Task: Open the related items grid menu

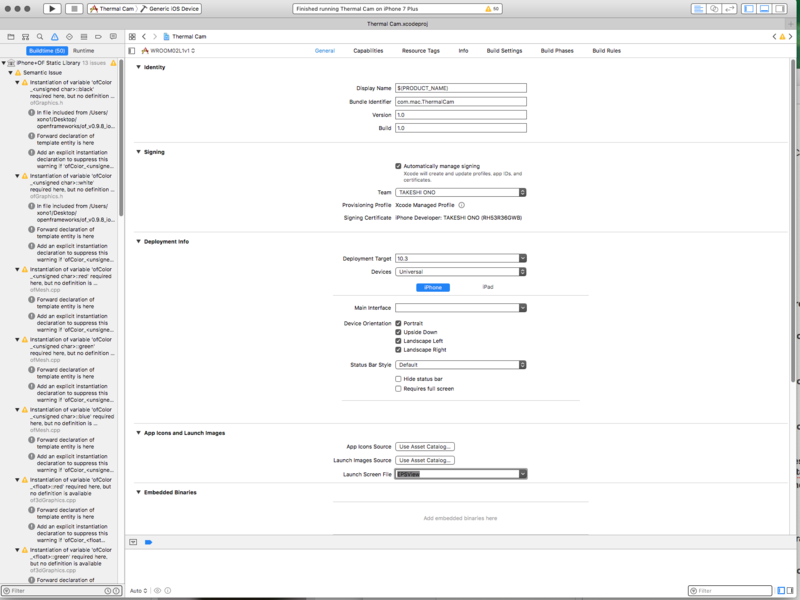Action: [x=132, y=37]
